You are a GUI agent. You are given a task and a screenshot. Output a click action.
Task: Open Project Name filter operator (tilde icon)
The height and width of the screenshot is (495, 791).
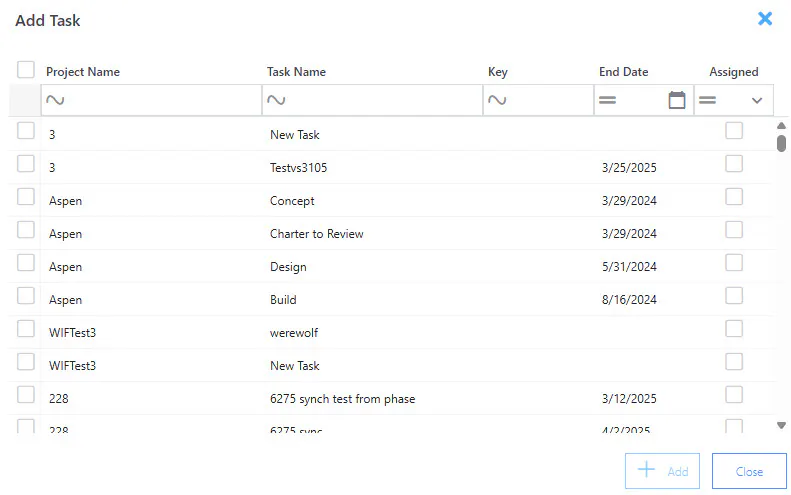pos(55,100)
